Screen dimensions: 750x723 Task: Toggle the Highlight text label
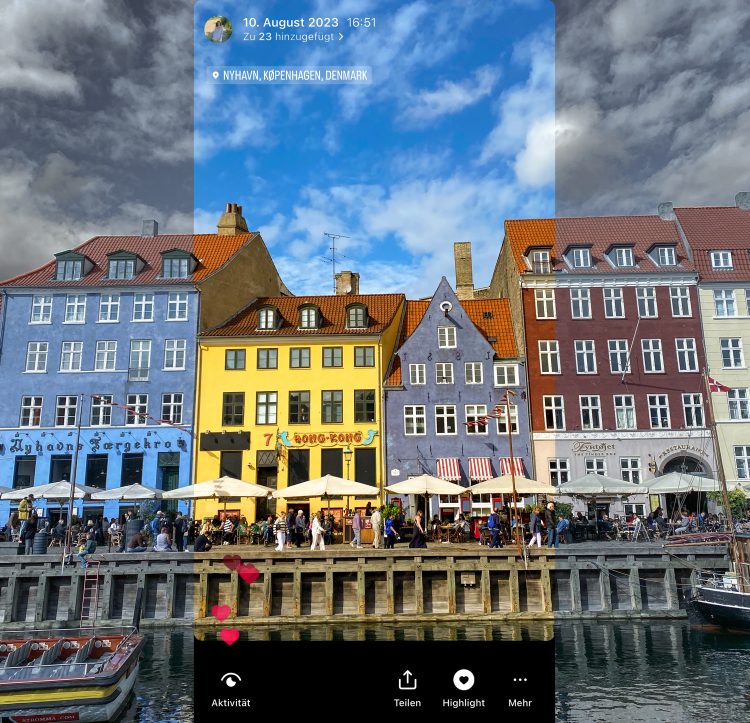pos(463,703)
